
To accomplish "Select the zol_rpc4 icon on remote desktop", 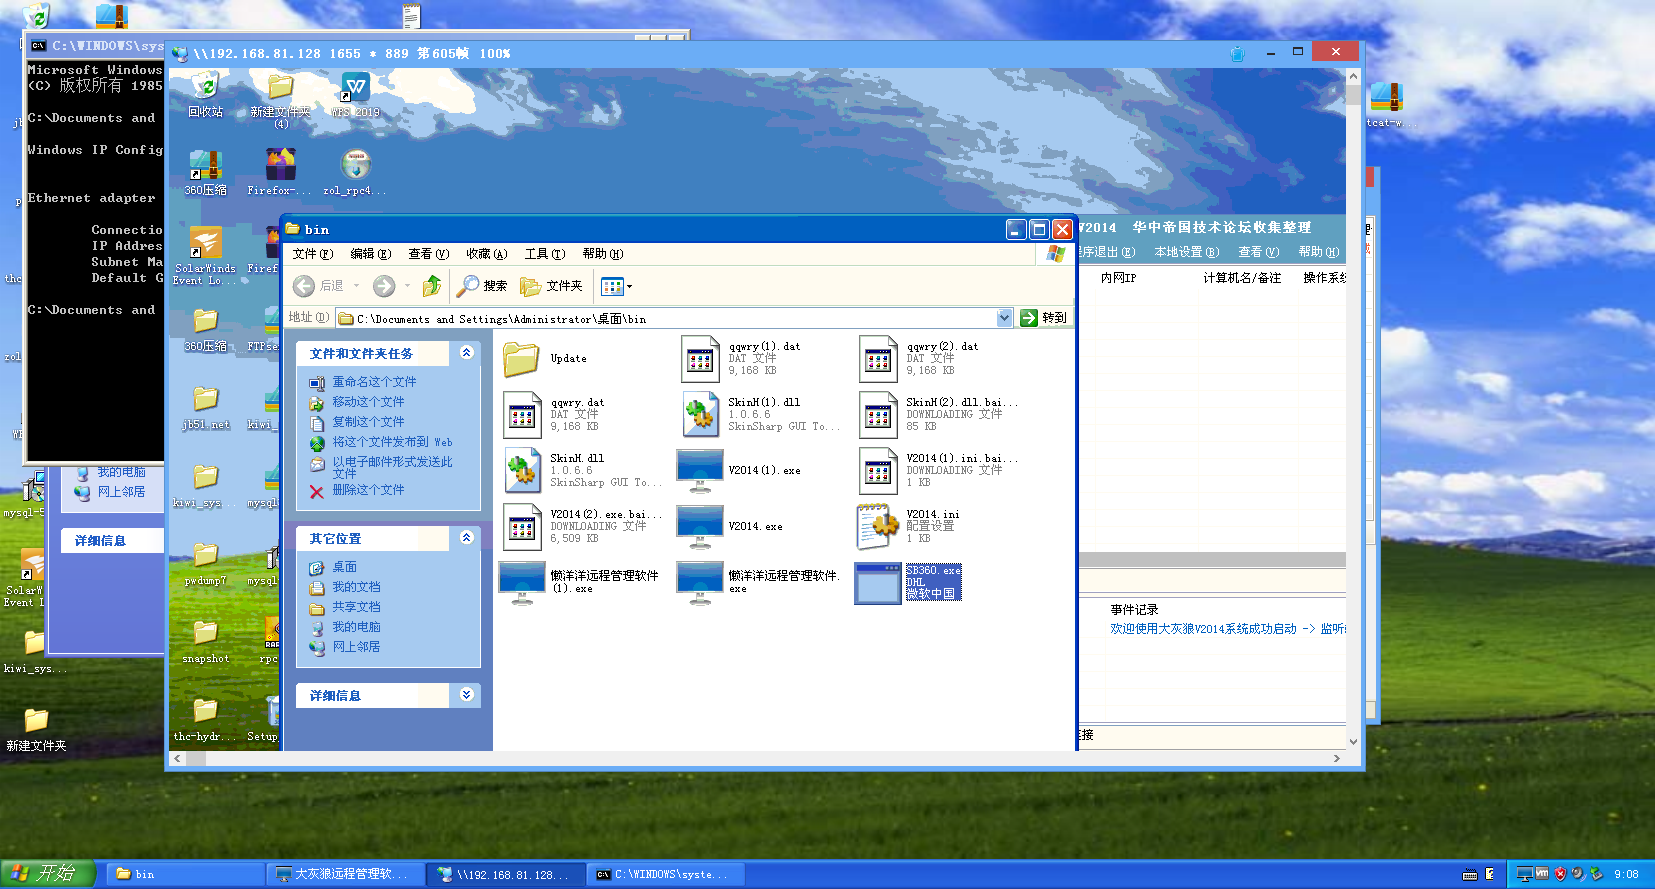I will [355, 172].
